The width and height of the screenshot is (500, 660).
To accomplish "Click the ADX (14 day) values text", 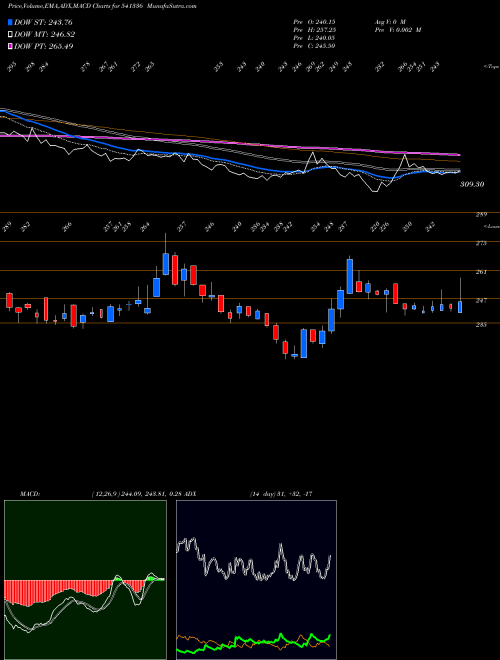I will click(x=281, y=494).
